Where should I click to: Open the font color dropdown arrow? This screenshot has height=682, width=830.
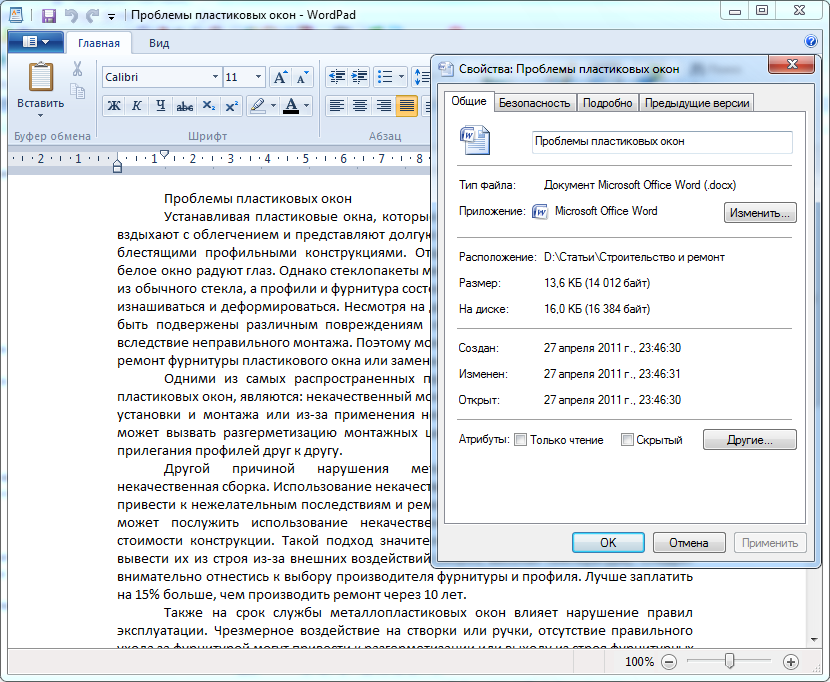coord(306,106)
